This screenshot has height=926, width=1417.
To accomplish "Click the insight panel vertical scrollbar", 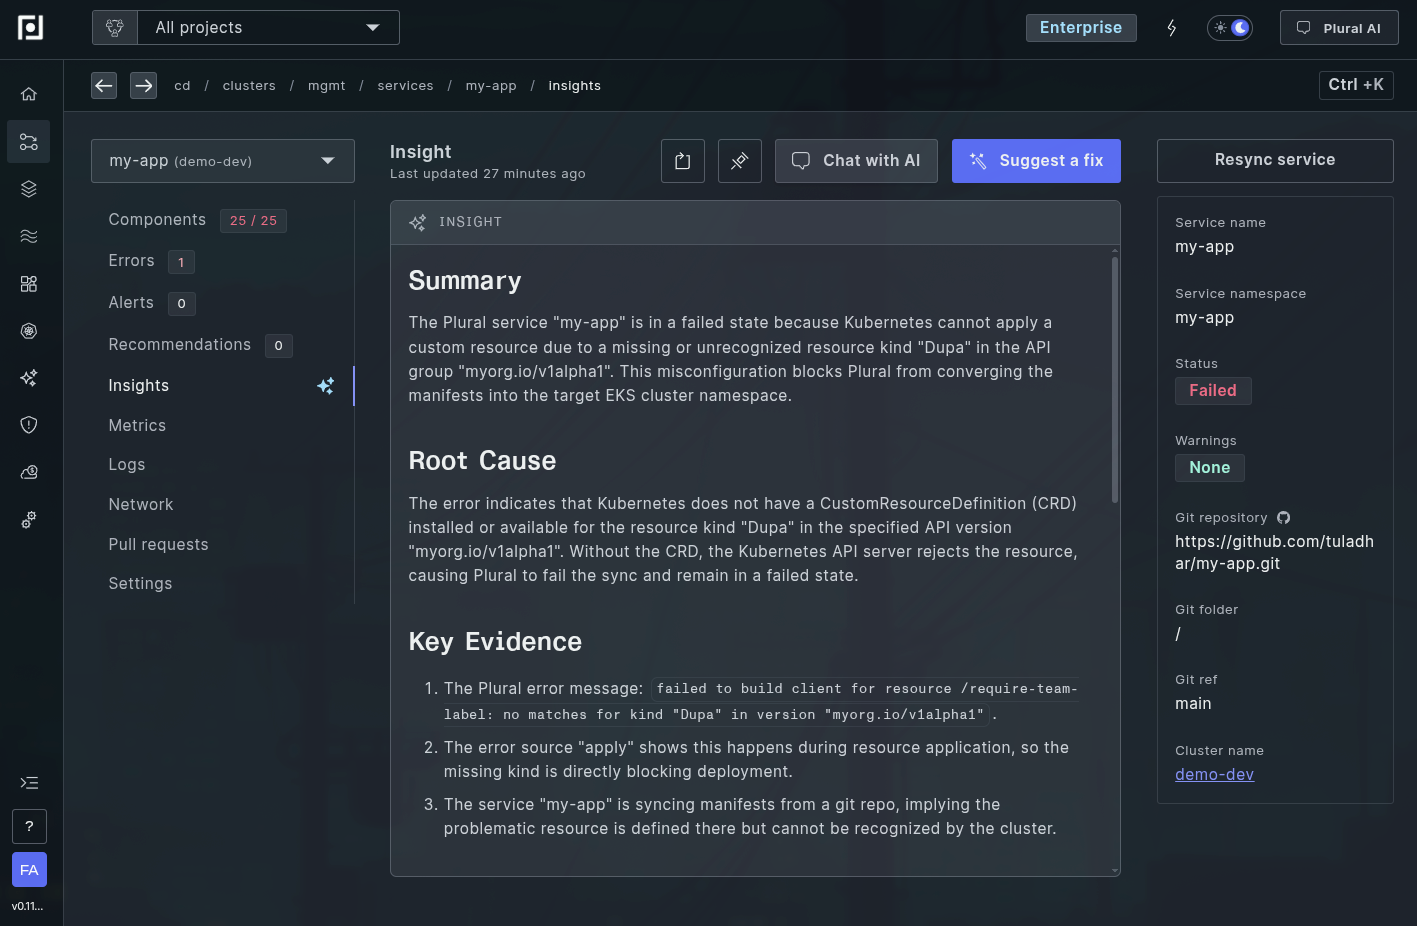I will coord(1115,380).
